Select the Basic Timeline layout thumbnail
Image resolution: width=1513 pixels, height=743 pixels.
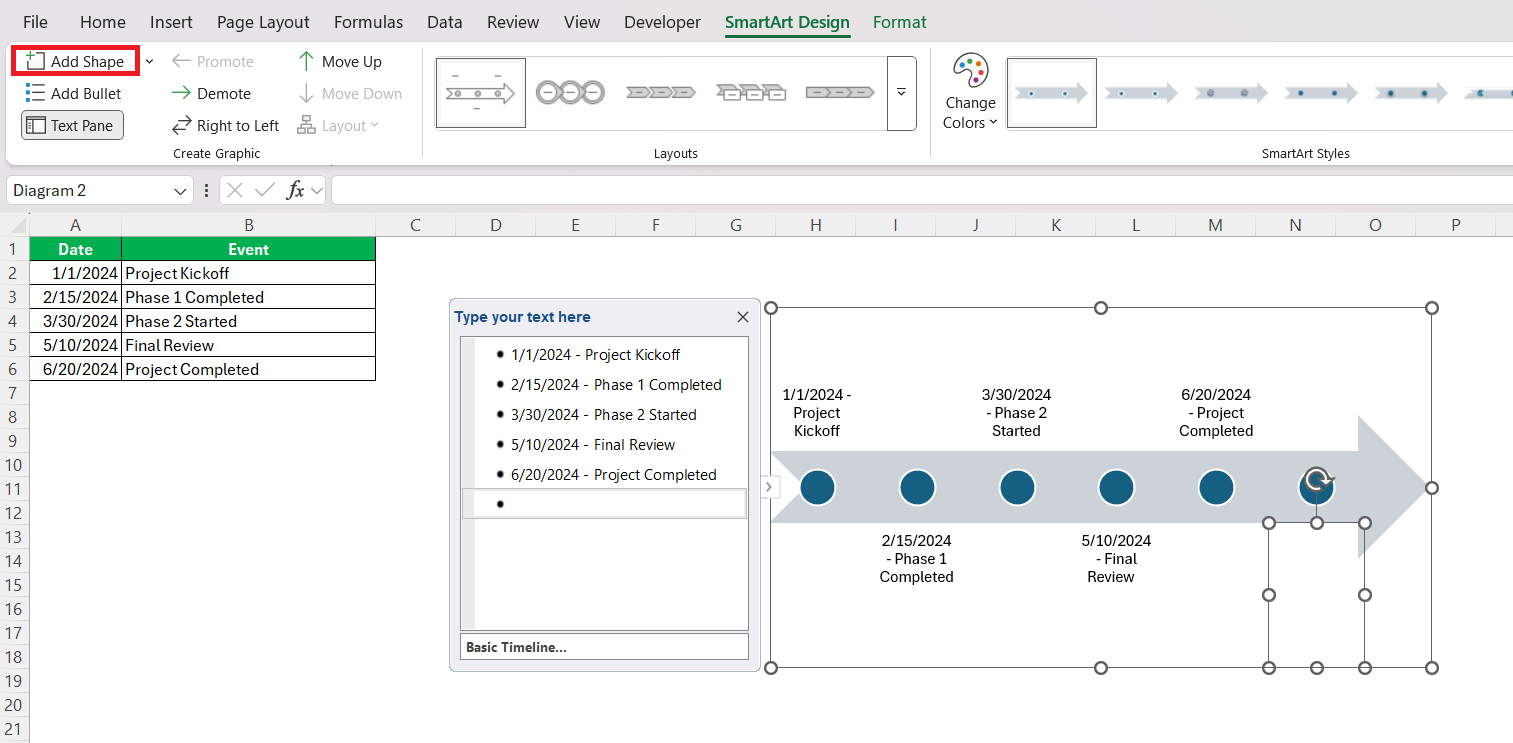tap(481, 93)
